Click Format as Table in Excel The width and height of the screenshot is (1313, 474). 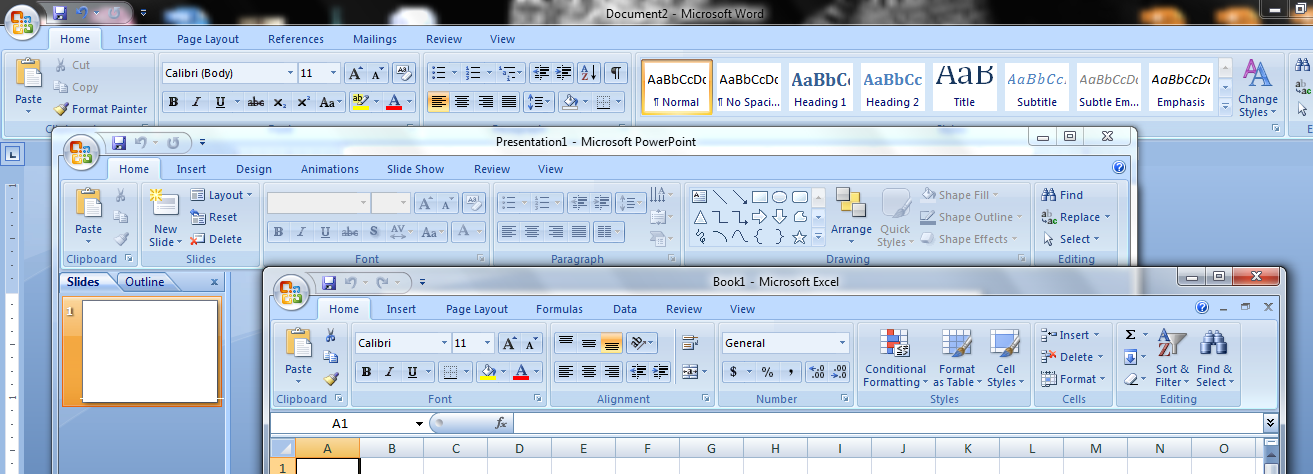[957, 359]
